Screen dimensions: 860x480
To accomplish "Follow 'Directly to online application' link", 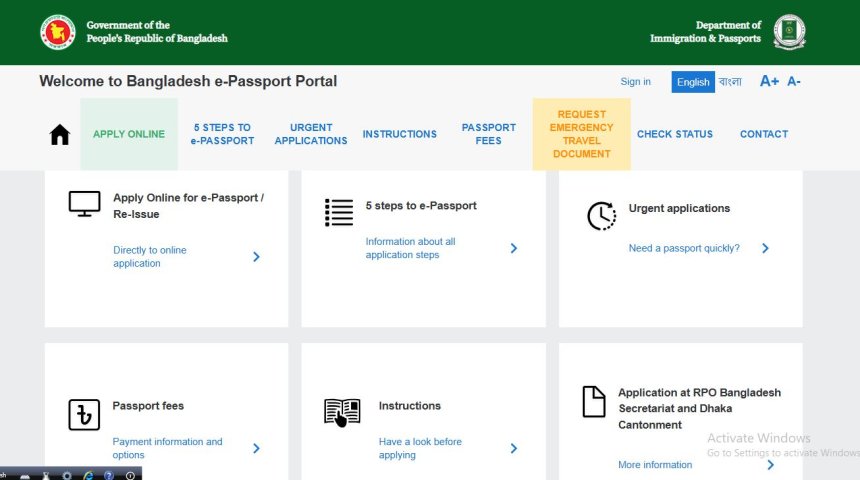I will pos(150,257).
